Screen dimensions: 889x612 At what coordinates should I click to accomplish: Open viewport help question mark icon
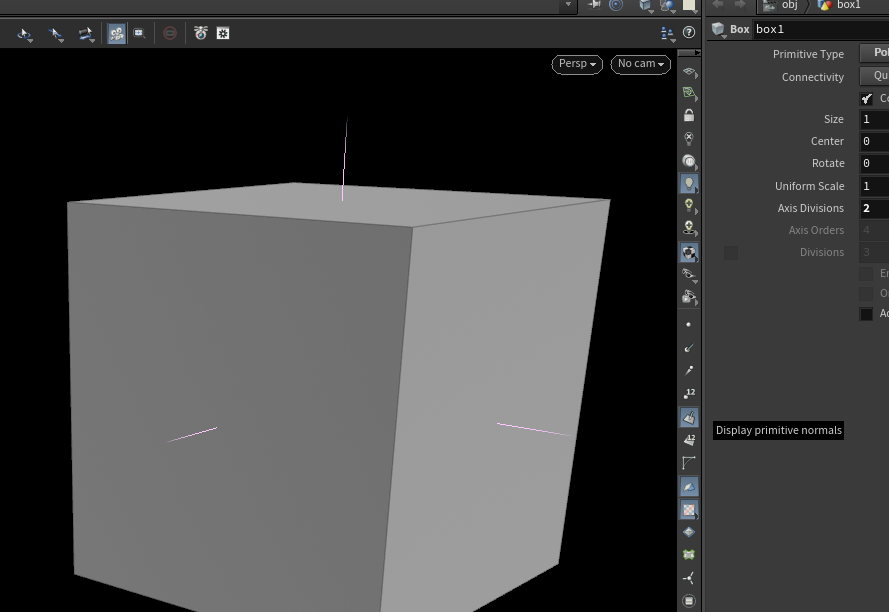689,32
